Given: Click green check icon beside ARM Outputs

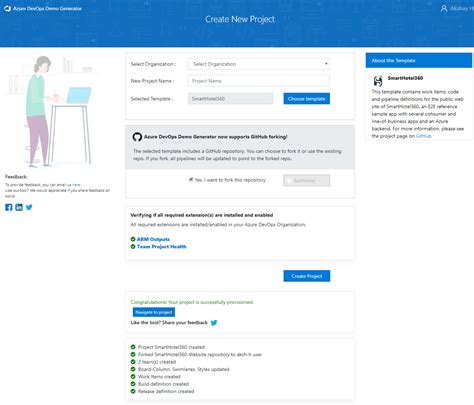Looking at the screenshot, I should [x=133, y=239].
